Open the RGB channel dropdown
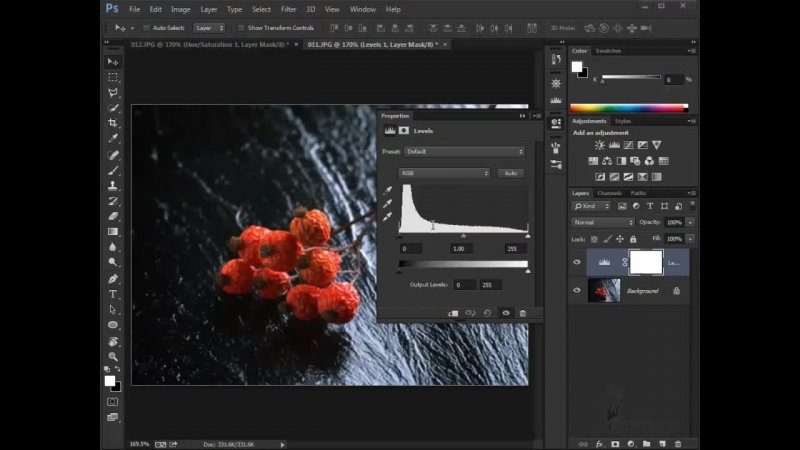This screenshot has width=800, height=450. tap(444, 173)
